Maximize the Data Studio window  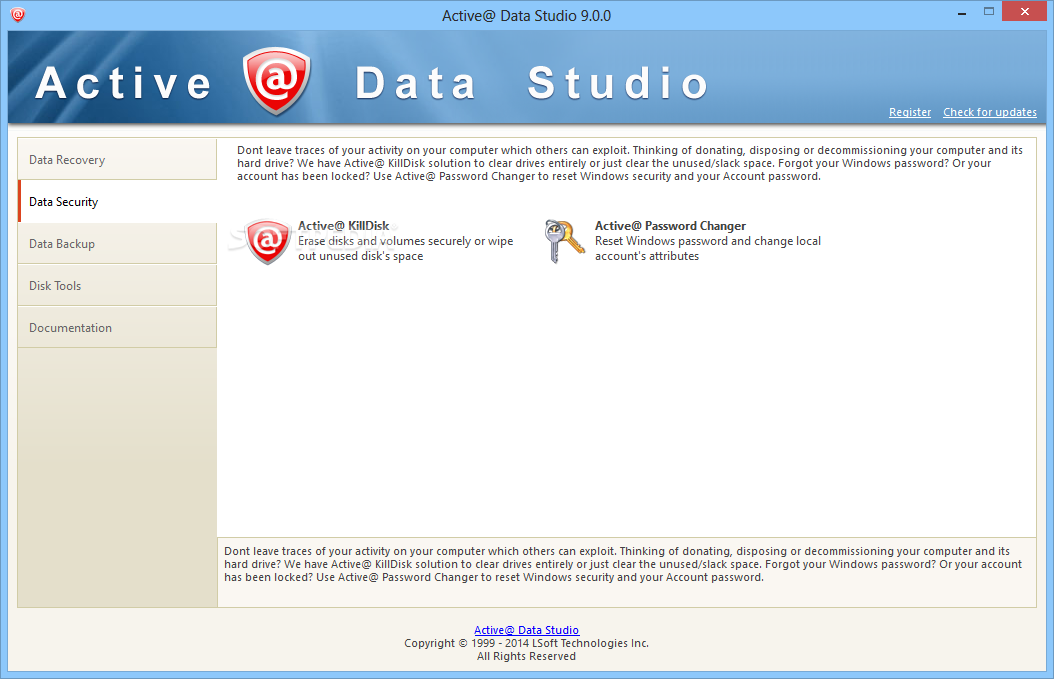989,11
